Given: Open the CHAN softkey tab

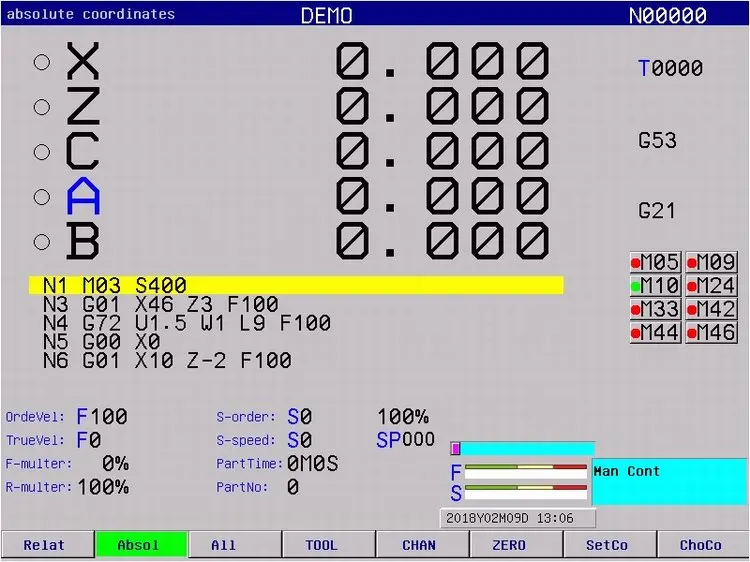Looking at the screenshot, I should (x=420, y=545).
